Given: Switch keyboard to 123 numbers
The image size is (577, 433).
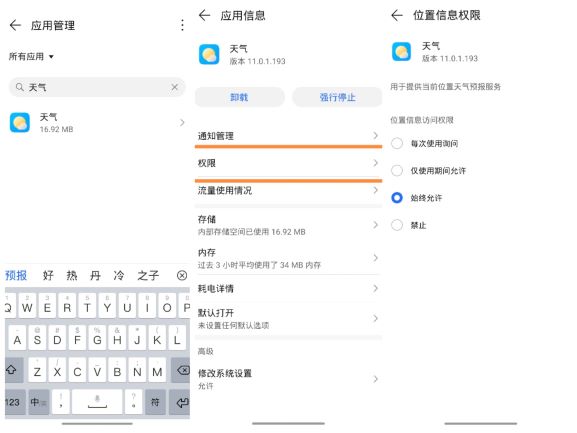Looking at the screenshot, I should click(15, 402).
